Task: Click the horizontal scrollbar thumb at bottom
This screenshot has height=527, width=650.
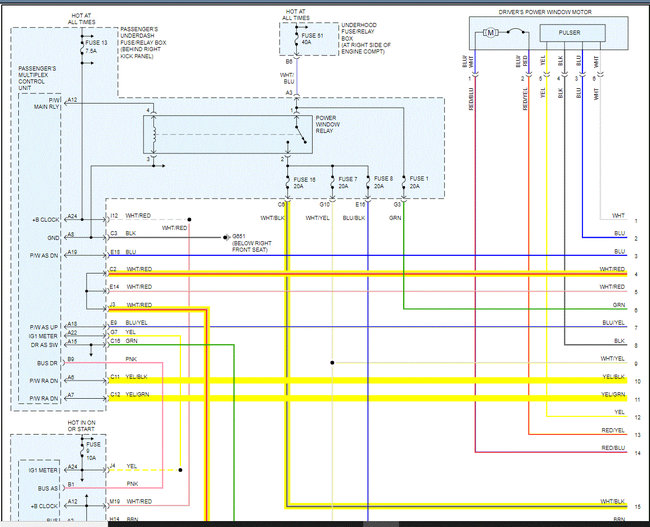Action: point(381,524)
